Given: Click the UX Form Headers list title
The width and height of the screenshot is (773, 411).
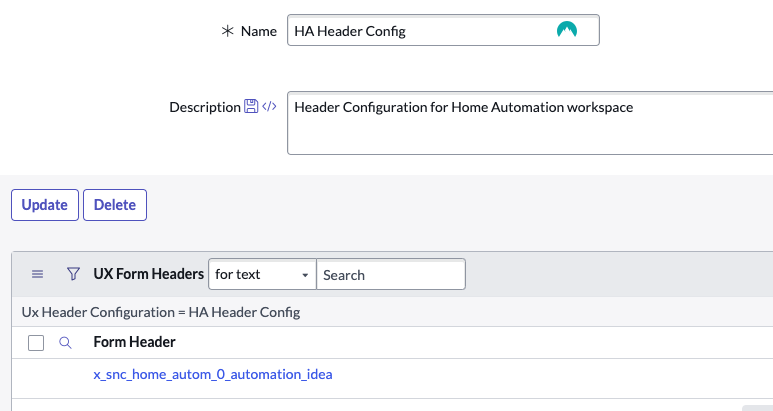Looking at the screenshot, I should pyautogui.click(x=149, y=274).
